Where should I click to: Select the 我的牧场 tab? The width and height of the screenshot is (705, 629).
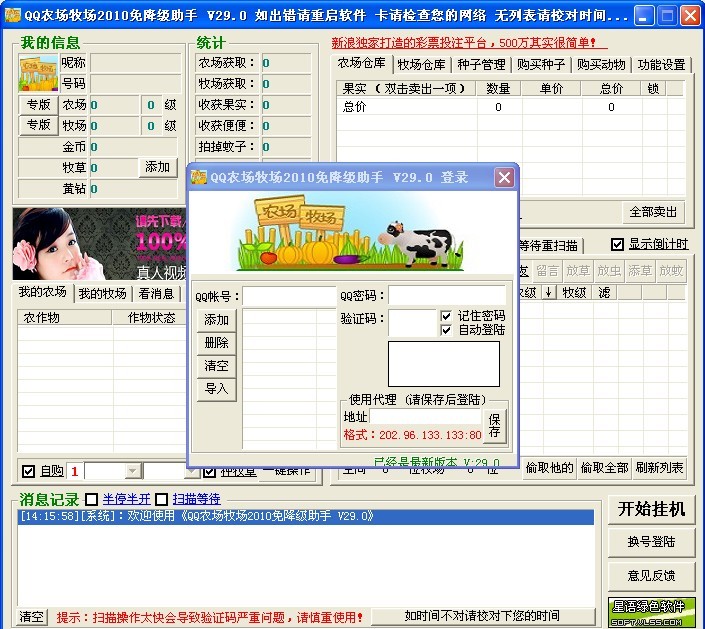tap(103, 294)
